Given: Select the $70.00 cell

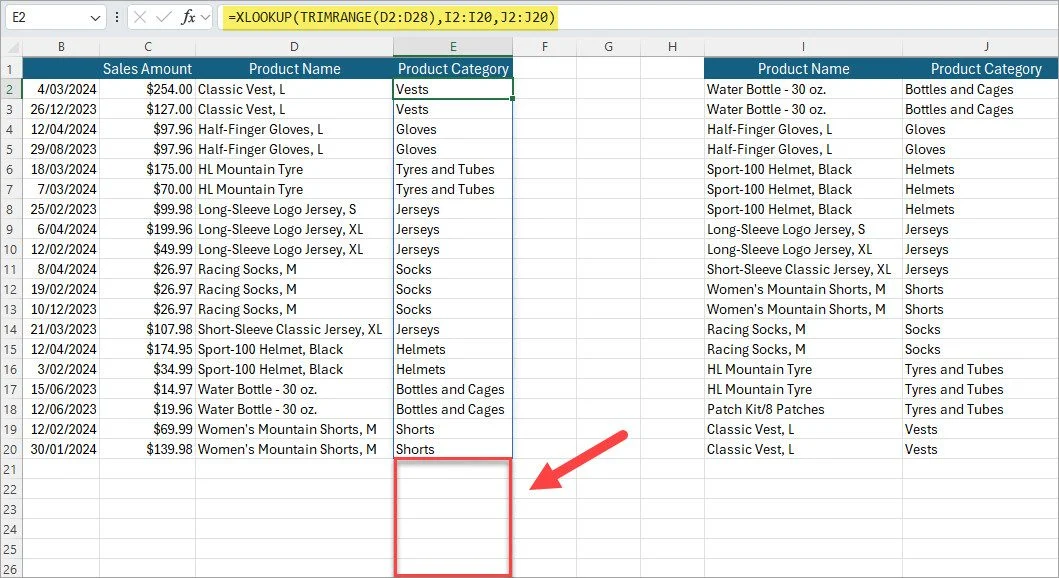Looking at the screenshot, I should (147, 189).
